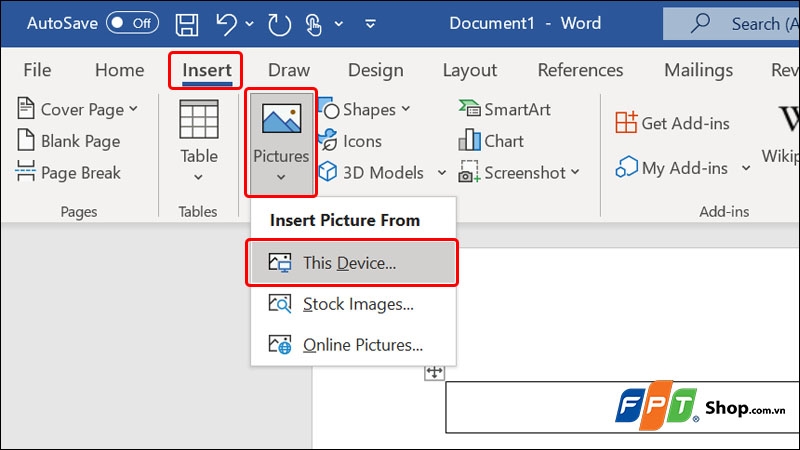The width and height of the screenshot is (800, 450).
Task: Expand the Screenshot dropdown
Action: tap(520, 173)
